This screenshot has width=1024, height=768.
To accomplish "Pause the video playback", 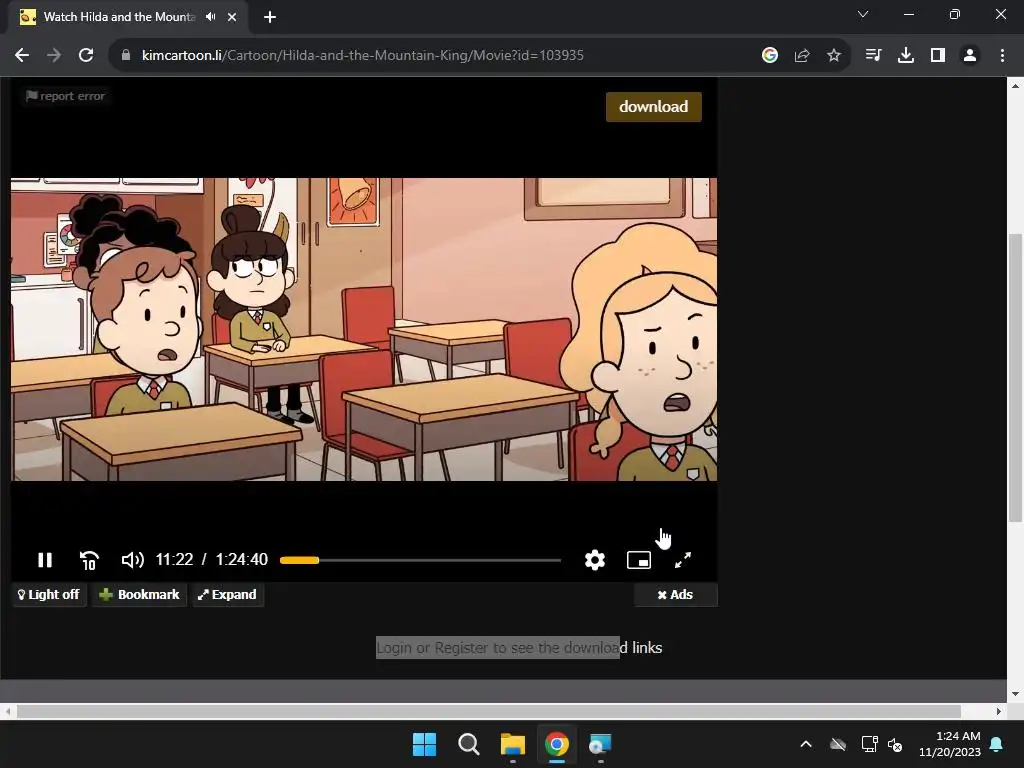I will tap(44, 560).
